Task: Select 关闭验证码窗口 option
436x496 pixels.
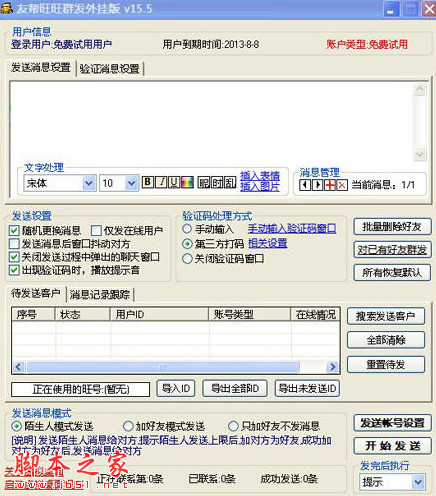Action: click(x=187, y=258)
